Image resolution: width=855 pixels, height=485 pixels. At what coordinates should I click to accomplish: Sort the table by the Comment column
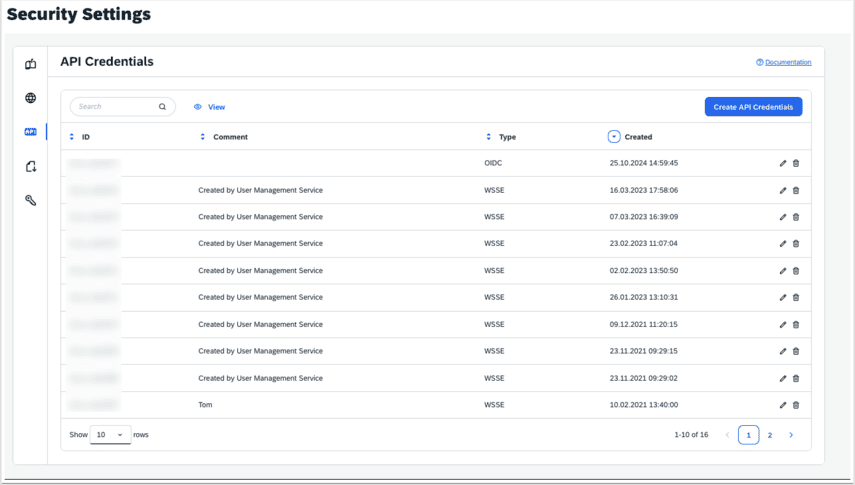click(202, 137)
